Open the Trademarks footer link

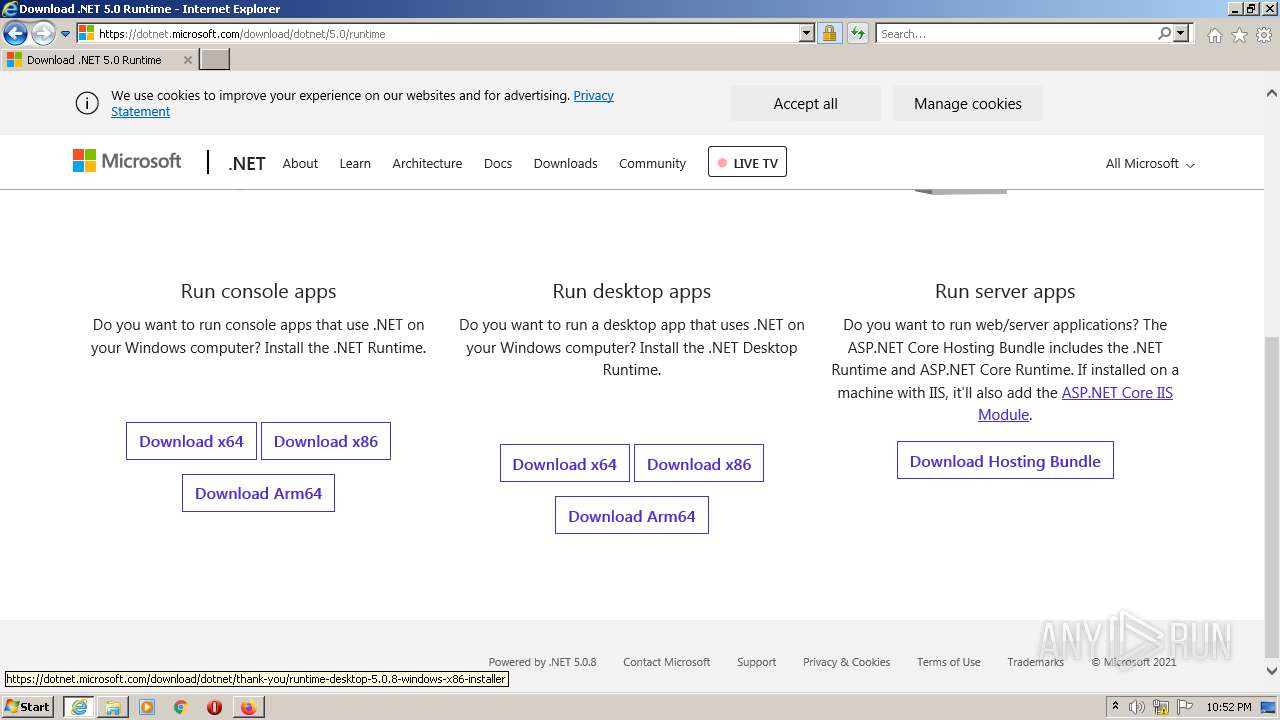coord(1035,662)
